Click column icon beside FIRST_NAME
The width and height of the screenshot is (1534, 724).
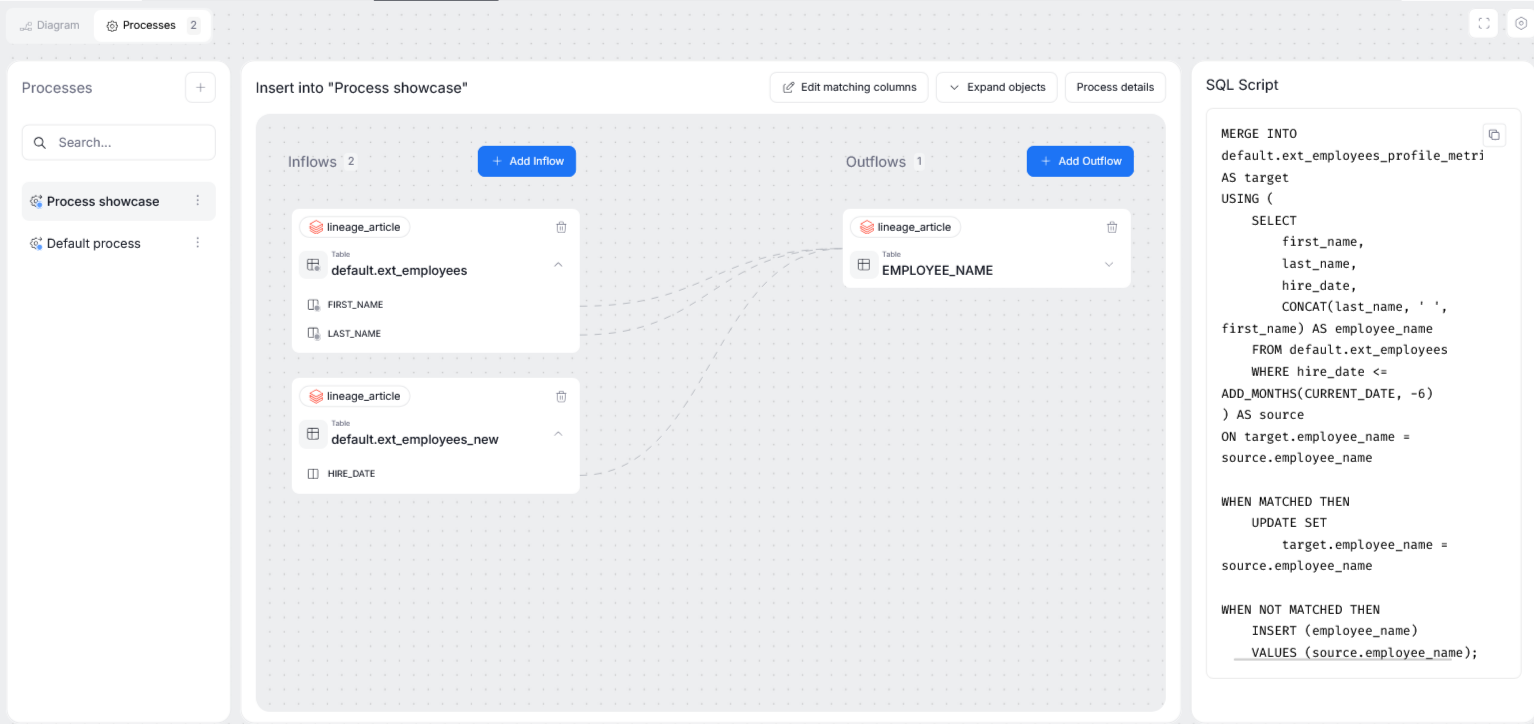pyautogui.click(x=314, y=304)
